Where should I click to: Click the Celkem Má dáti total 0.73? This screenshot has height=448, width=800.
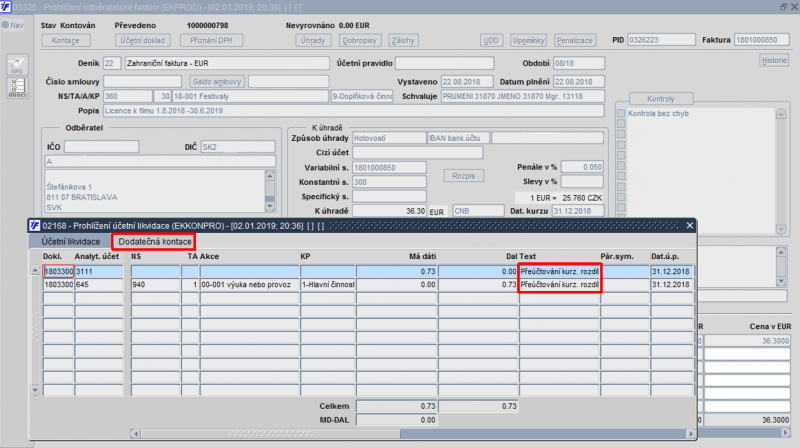click(396, 406)
